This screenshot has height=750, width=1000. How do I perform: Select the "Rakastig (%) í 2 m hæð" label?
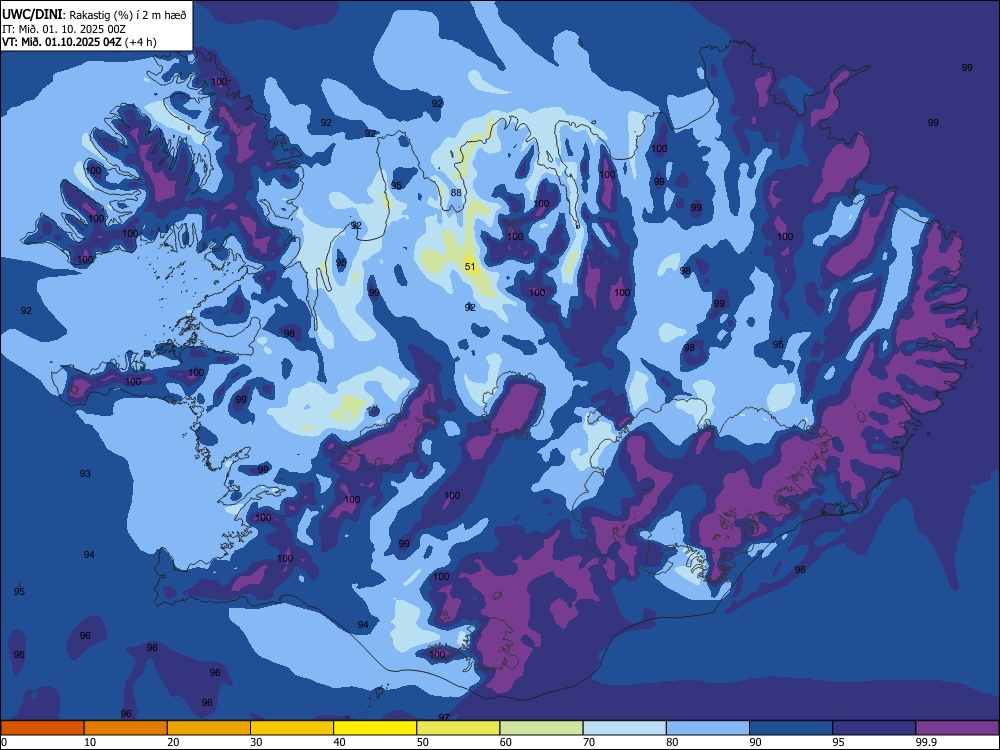128,15
